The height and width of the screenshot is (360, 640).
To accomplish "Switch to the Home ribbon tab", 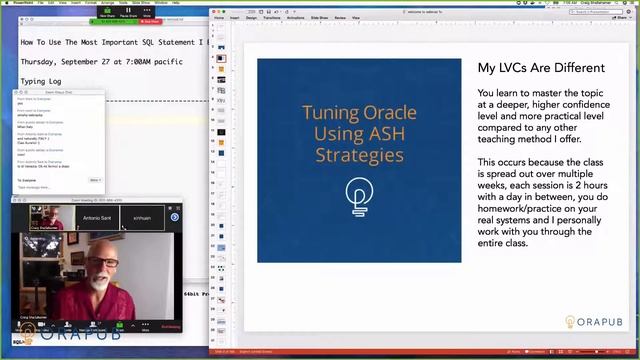I will 219,18.
